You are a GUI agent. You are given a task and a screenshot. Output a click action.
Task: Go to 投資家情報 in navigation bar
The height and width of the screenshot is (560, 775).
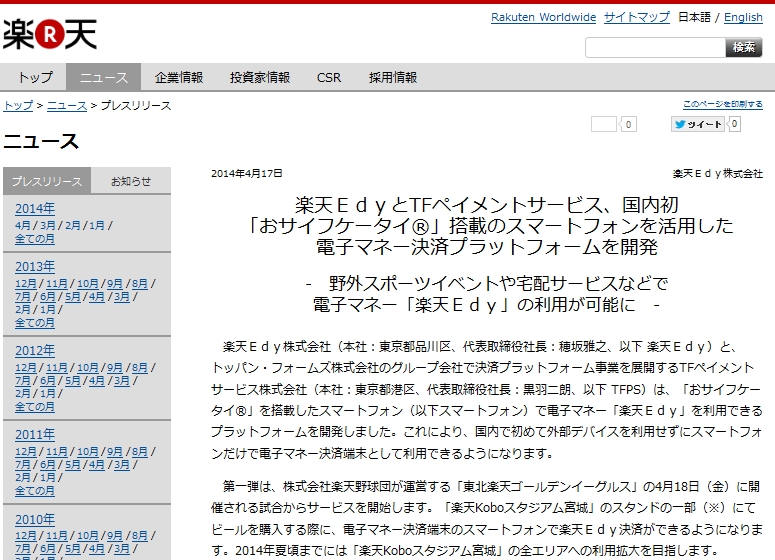click(259, 78)
